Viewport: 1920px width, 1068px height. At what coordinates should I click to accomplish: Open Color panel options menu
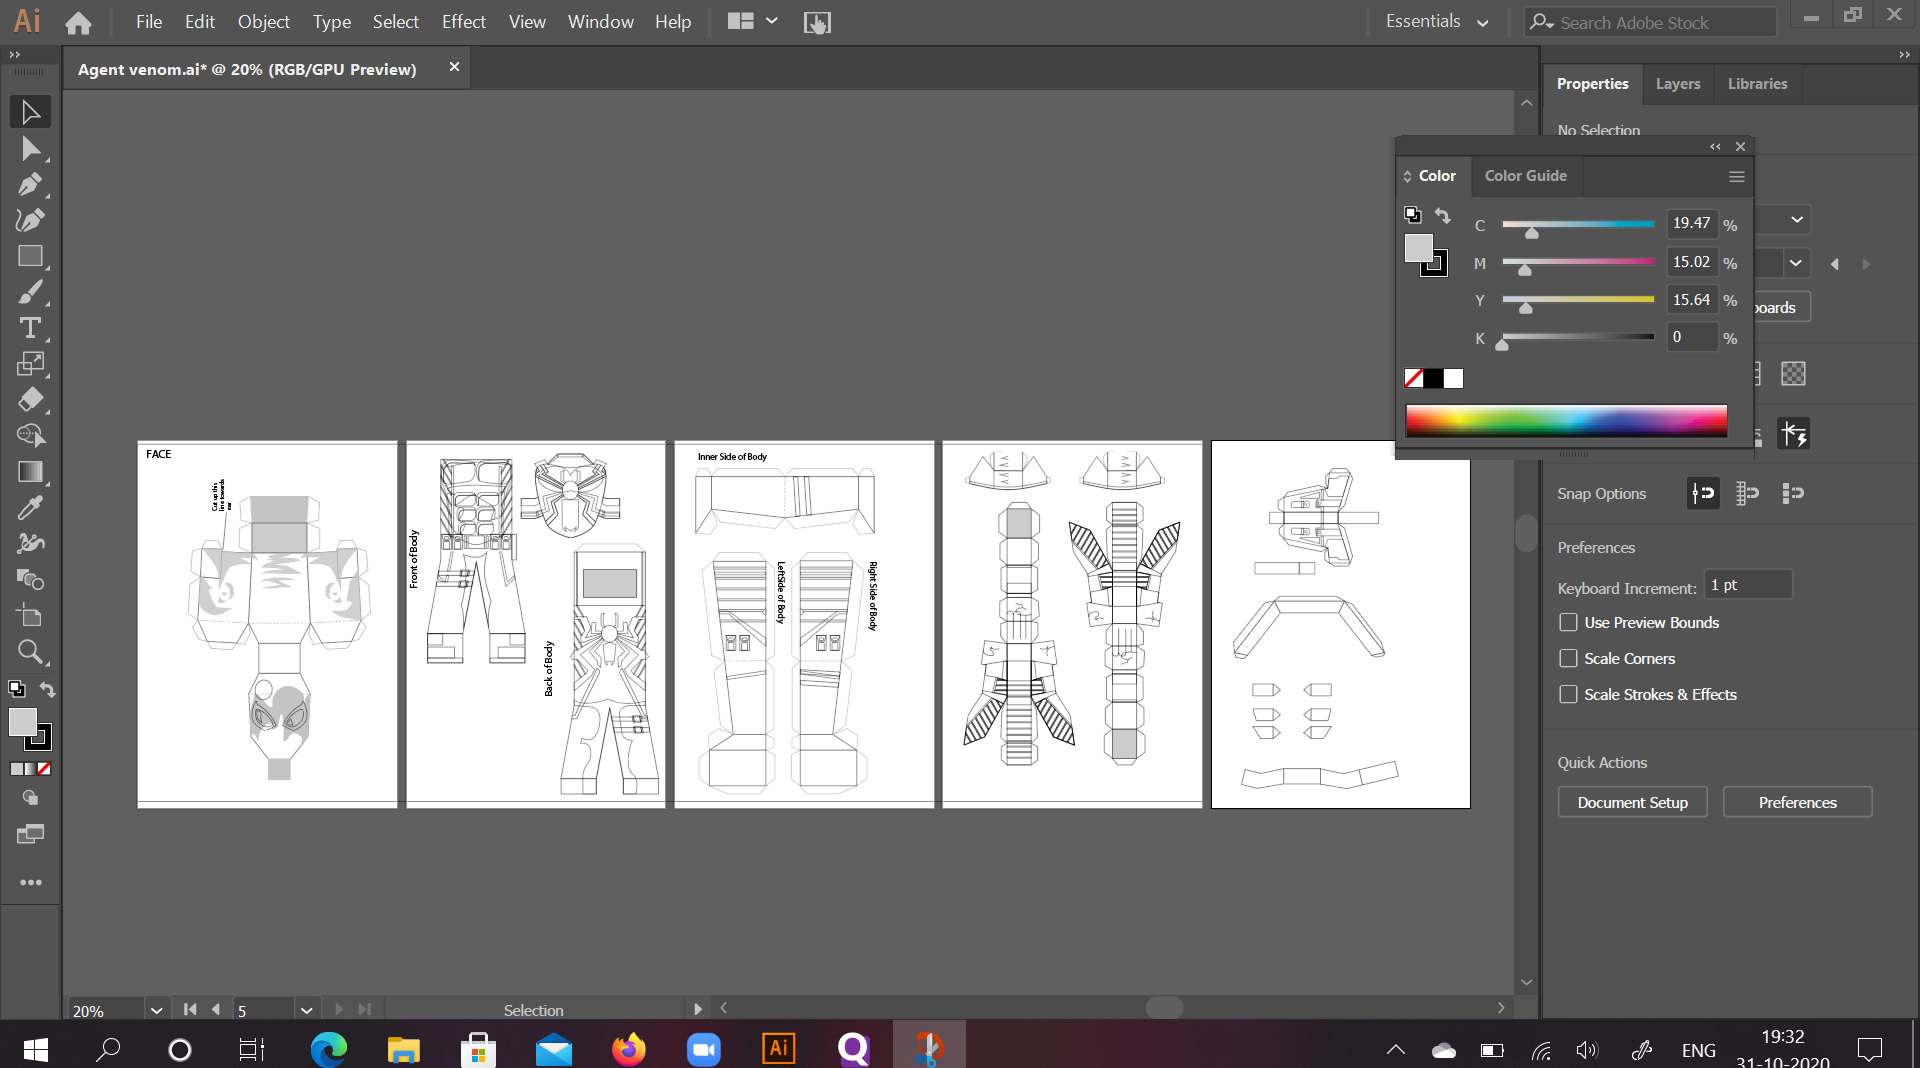tap(1737, 176)
